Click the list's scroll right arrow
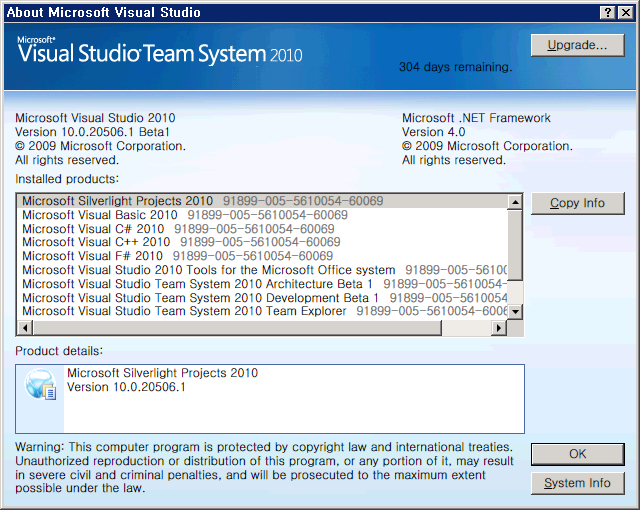 [x=499, y=328]
